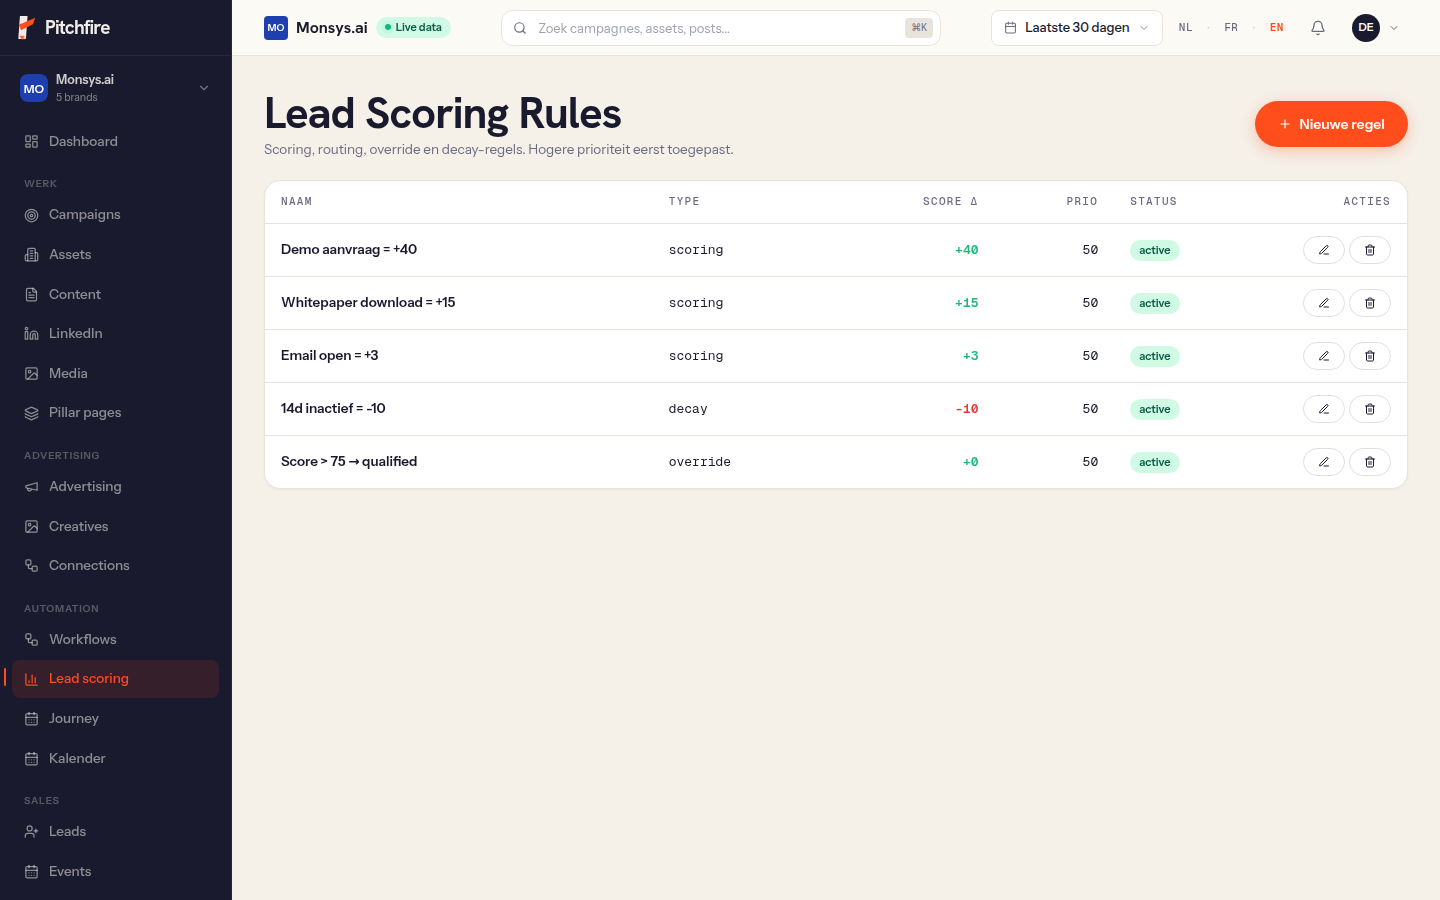Image resolution: width=1440 pixels, height=900 pixels.
Task: Click active badge of Email open row
Action: coord(1155,357)
